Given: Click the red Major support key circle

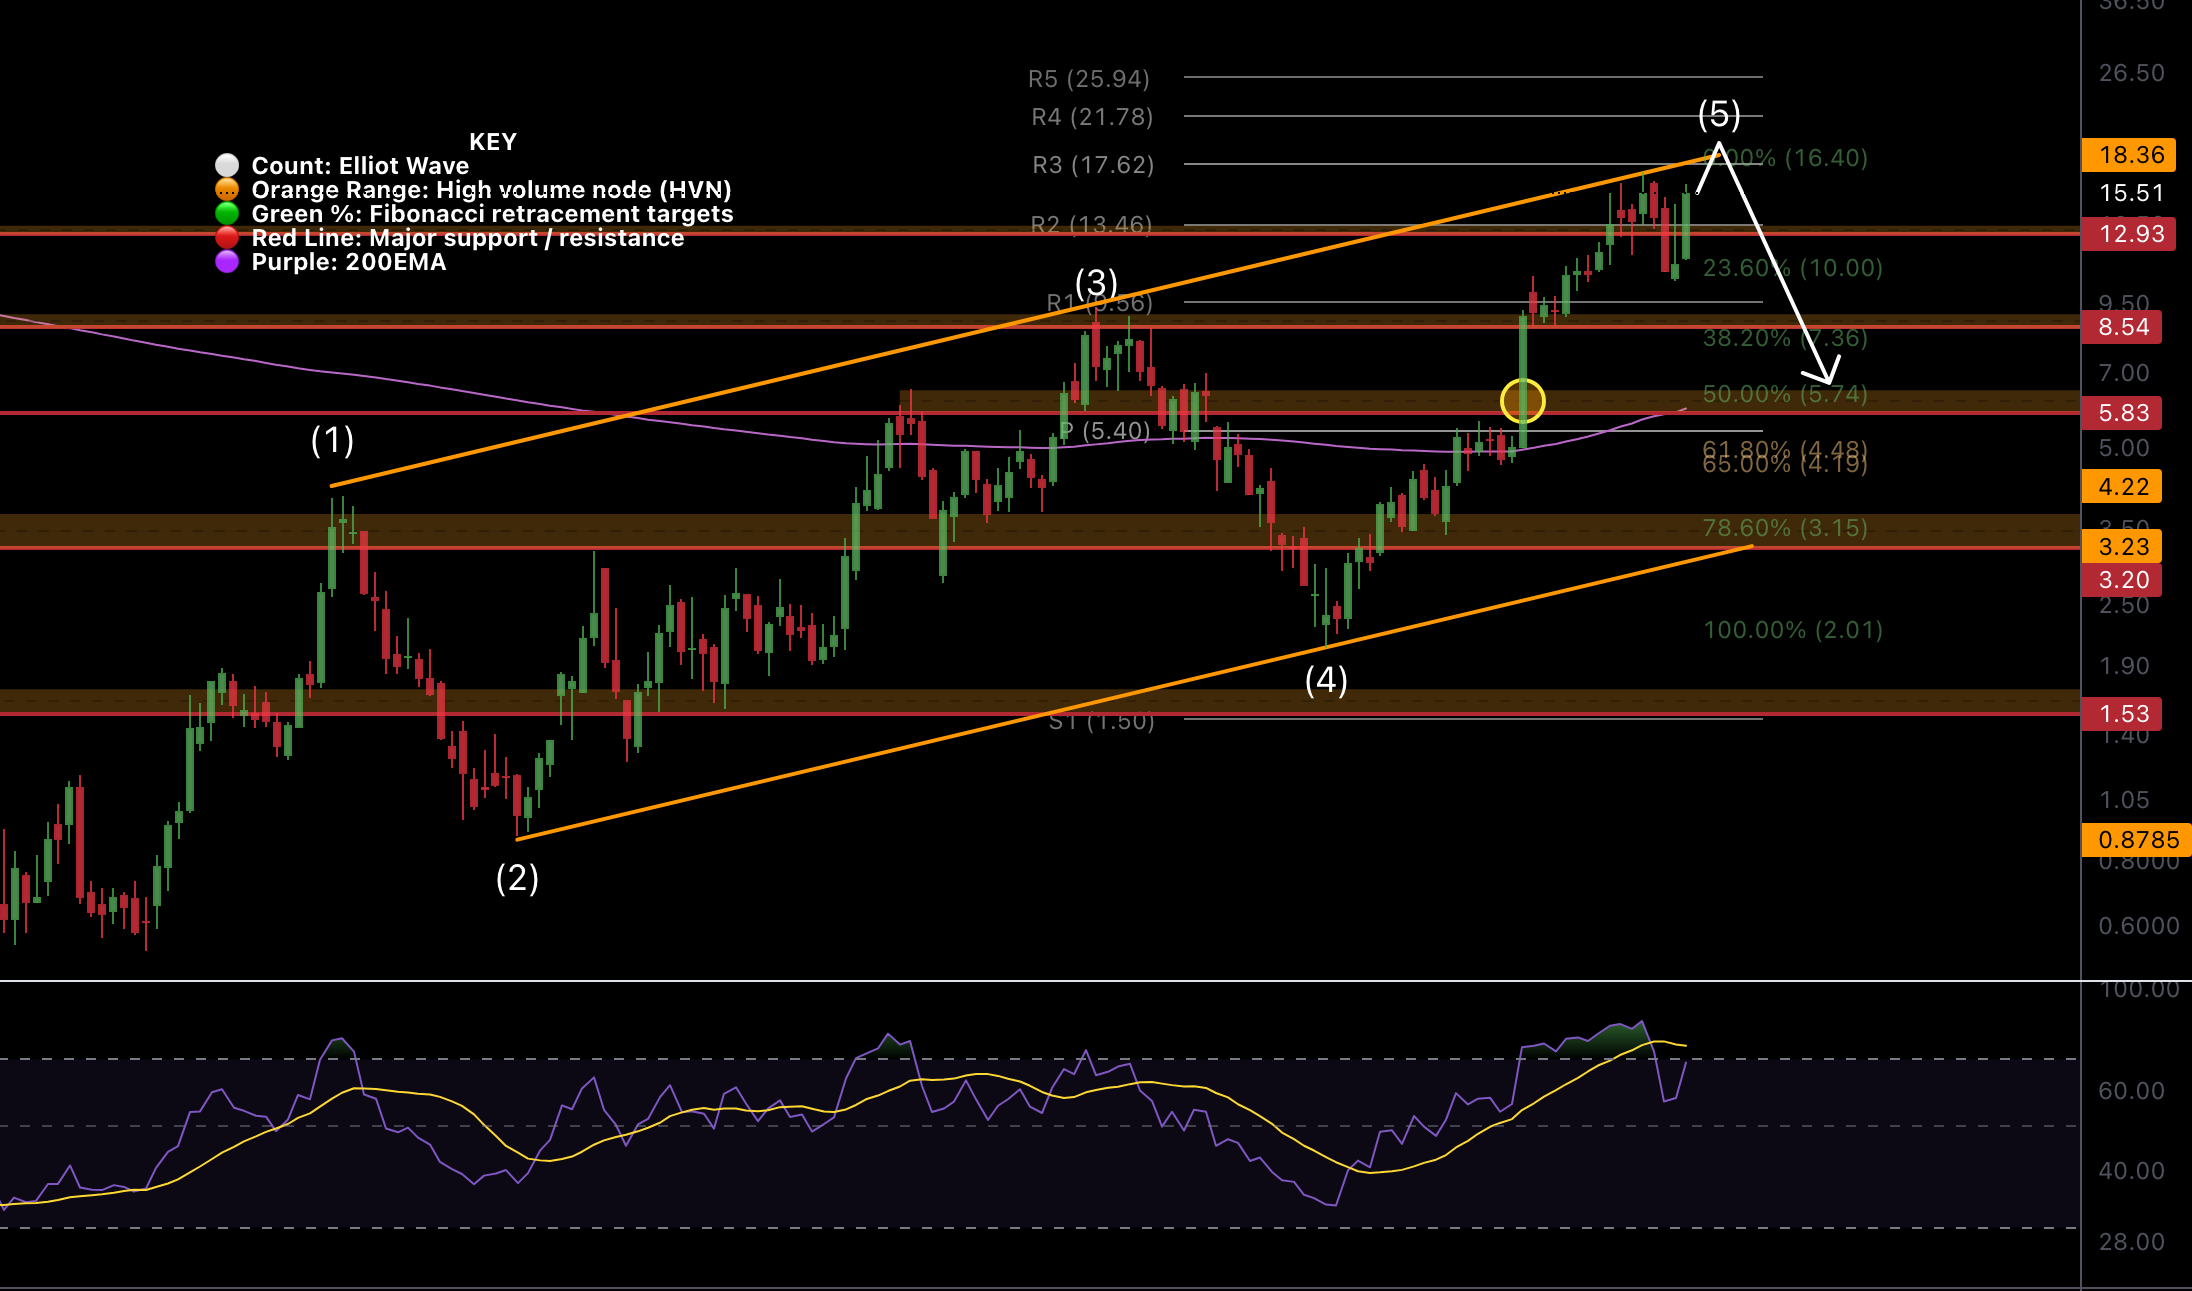Looking at the screenshot, I should pyautogui.click(x=227, y=237).
